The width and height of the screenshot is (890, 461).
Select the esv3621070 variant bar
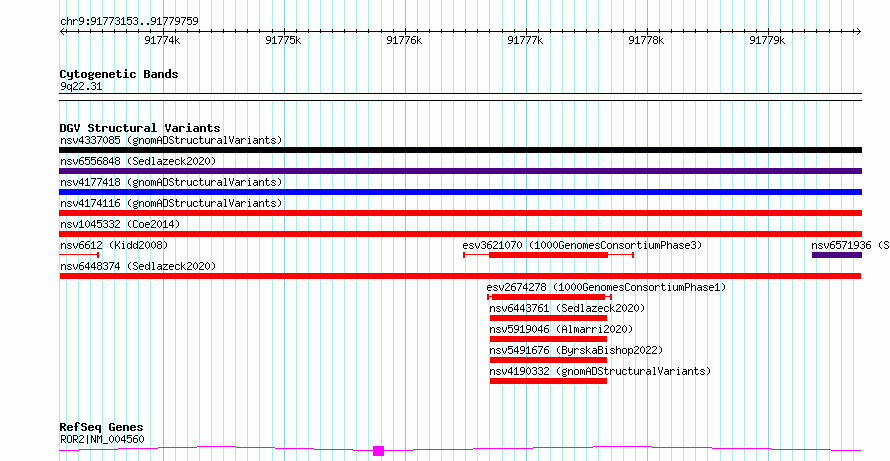coord(548,255)
